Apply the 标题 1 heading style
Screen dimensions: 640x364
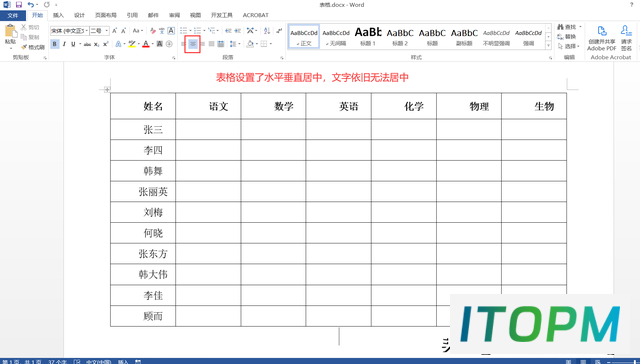click(x=368, y=36)
